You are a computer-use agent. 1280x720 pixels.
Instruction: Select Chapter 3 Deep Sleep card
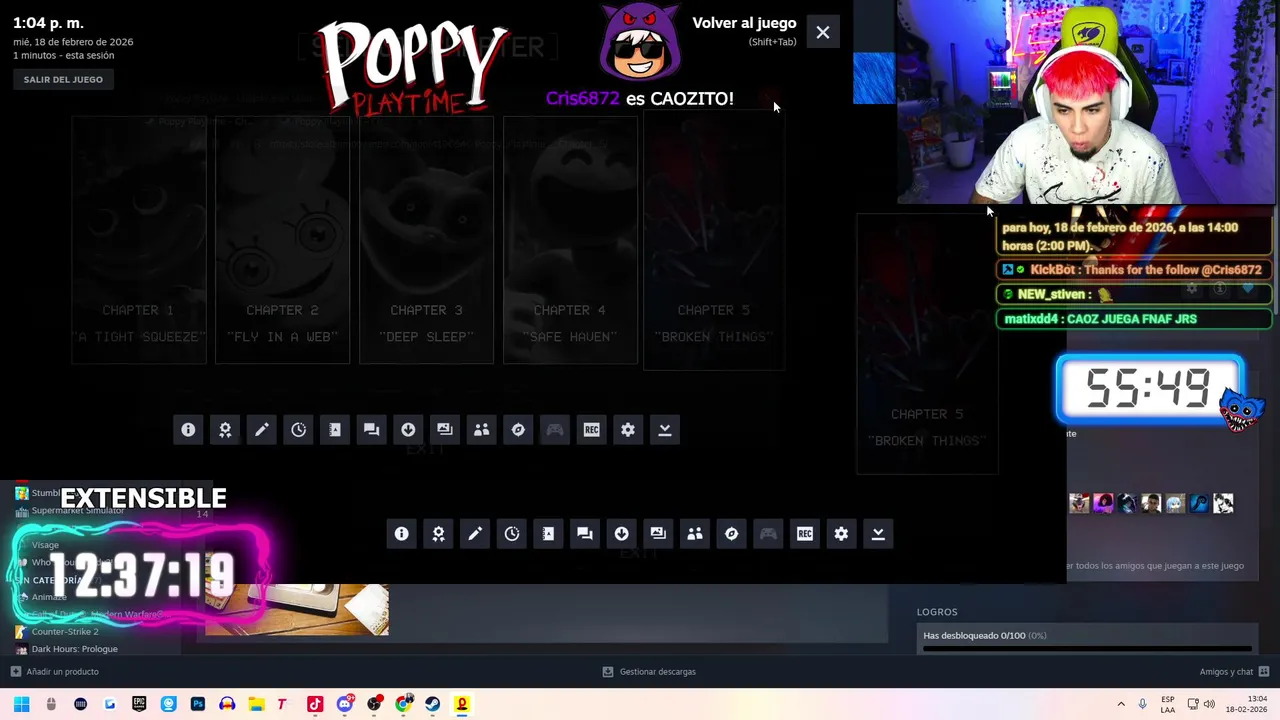(x=426, y=240)
